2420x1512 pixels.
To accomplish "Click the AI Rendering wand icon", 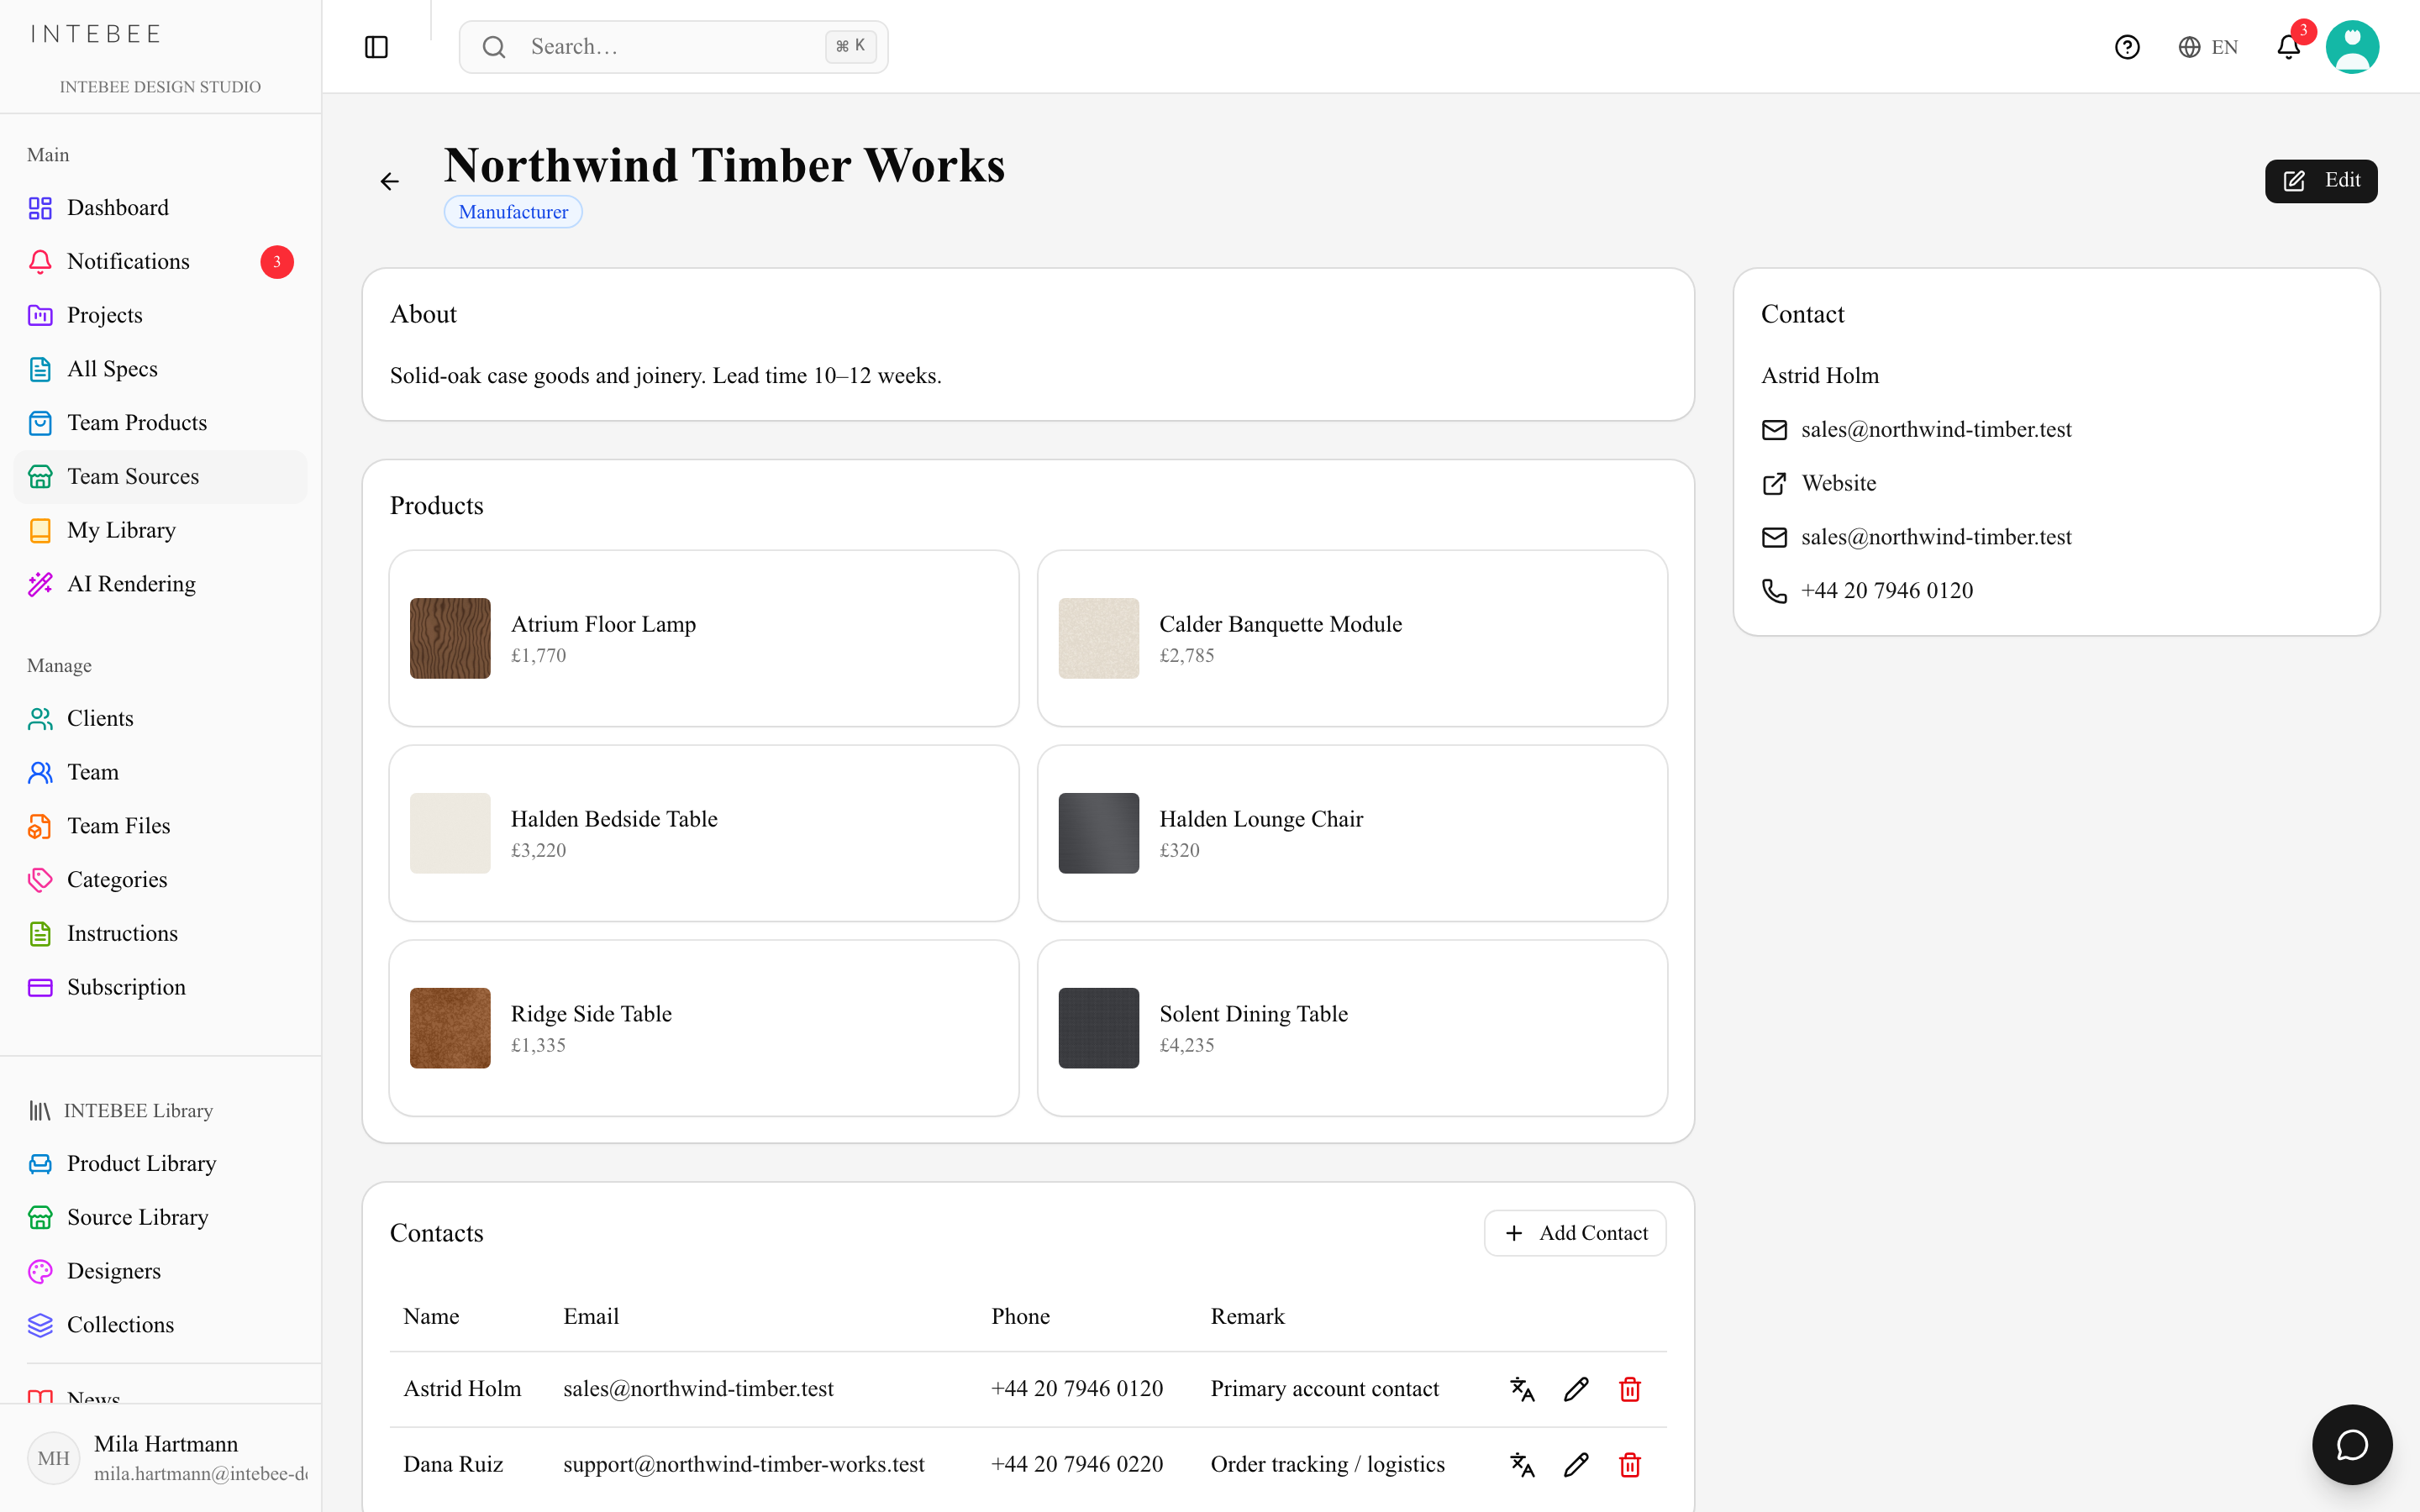I will [x=40, y=584].
